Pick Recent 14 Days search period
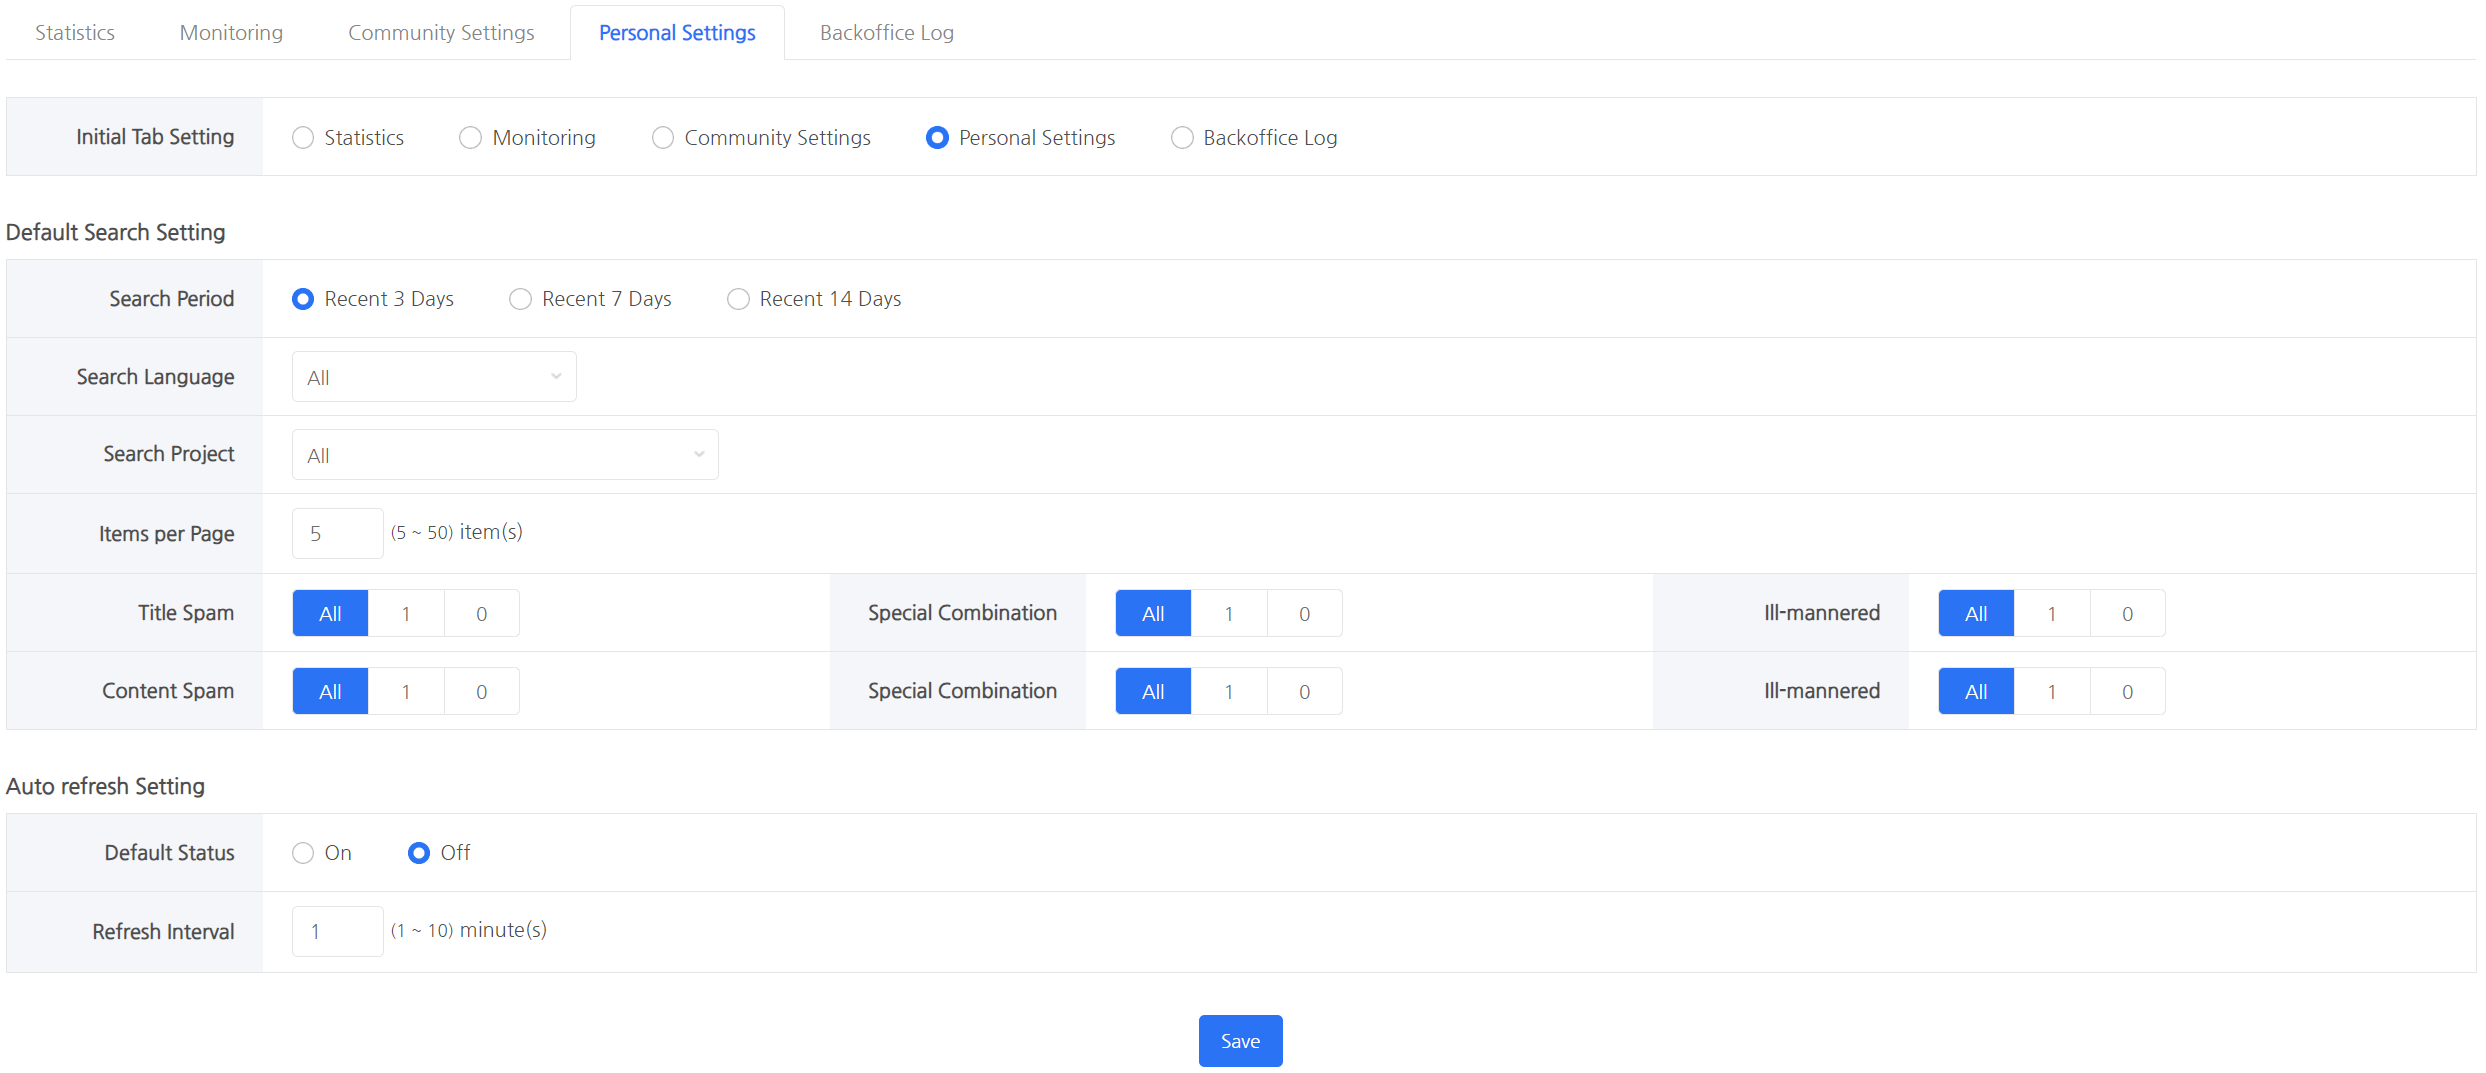Viewport: 2486px width, 1073px height. point(738,299)
